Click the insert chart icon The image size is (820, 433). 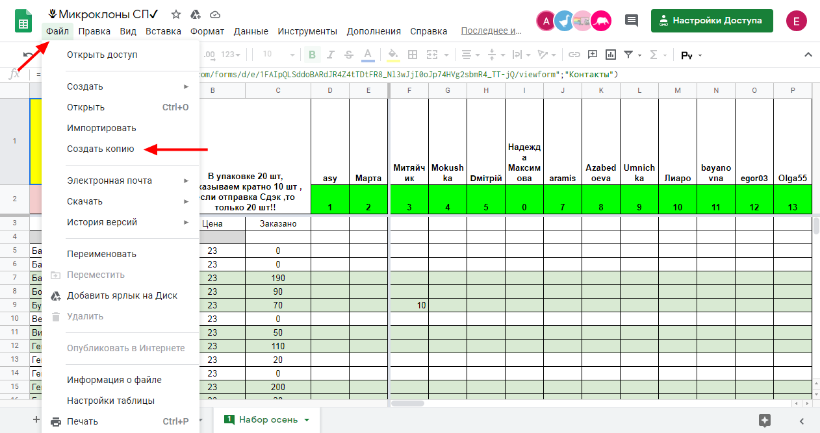[x=611, y=55]
